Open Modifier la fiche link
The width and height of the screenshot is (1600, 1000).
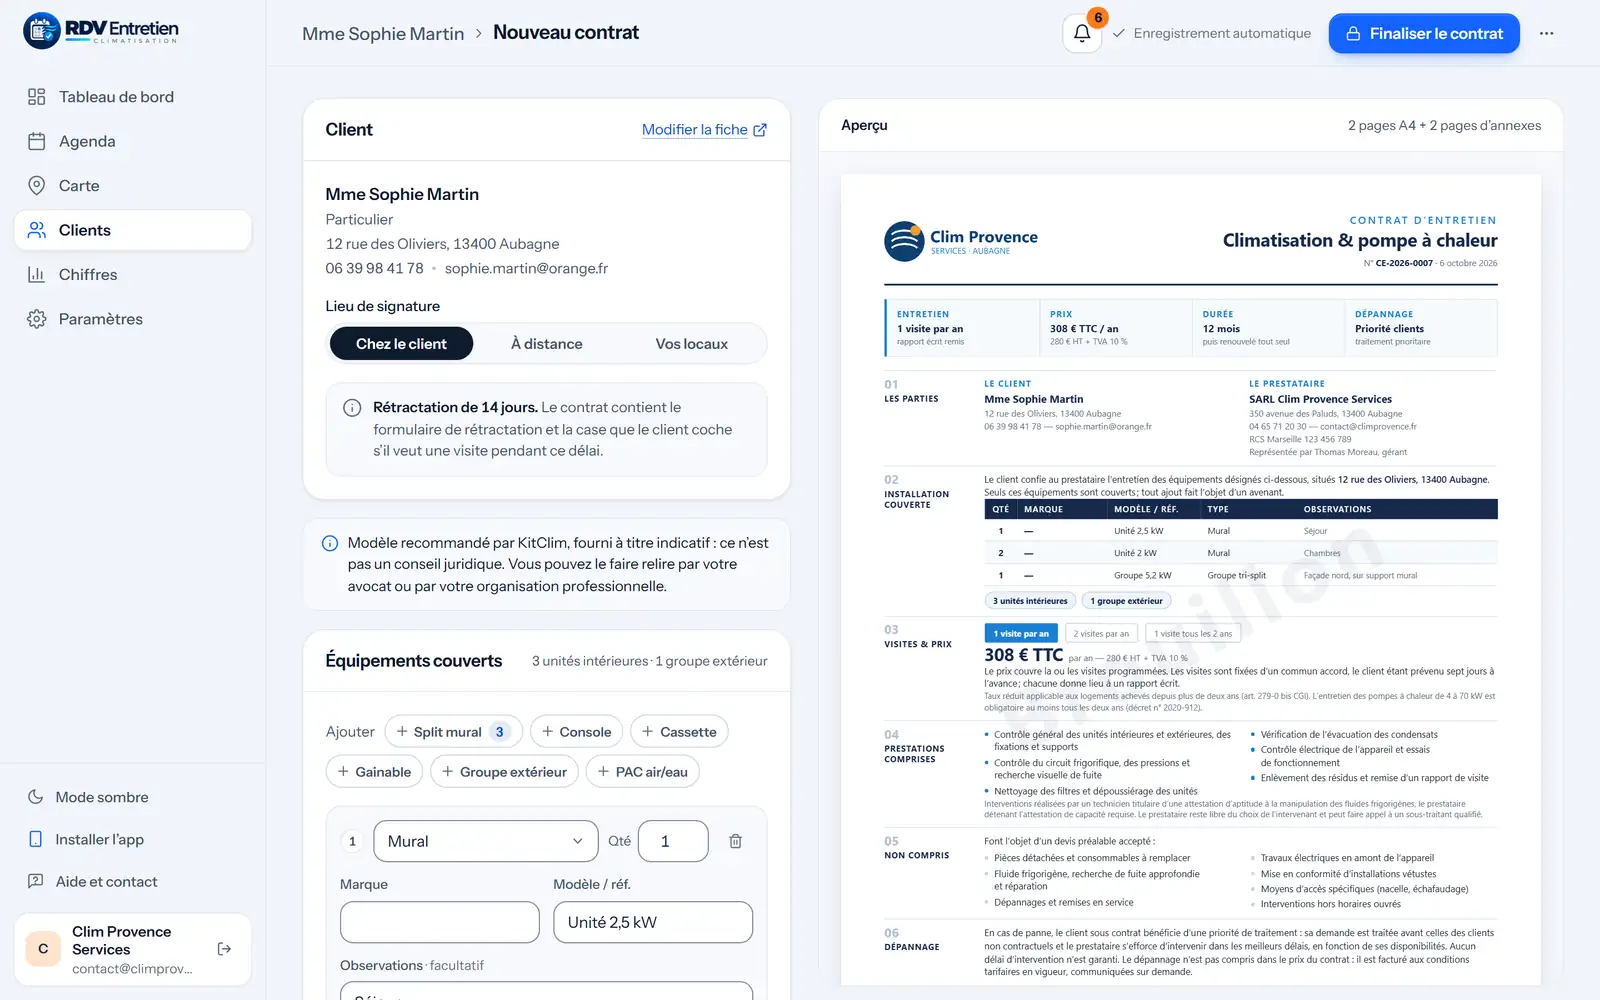(704, 130)
